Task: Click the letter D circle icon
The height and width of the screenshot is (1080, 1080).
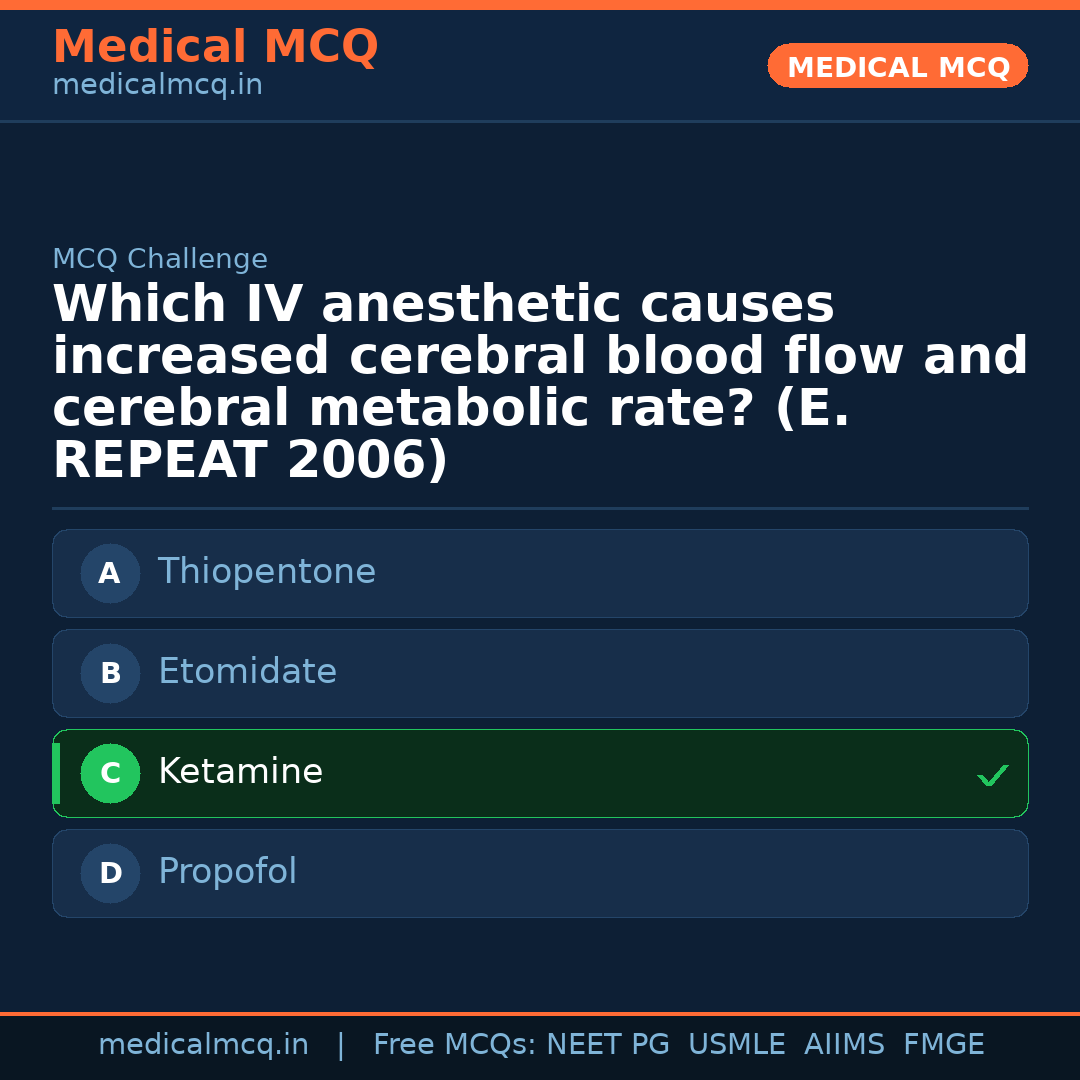Action: coord(110,874)
